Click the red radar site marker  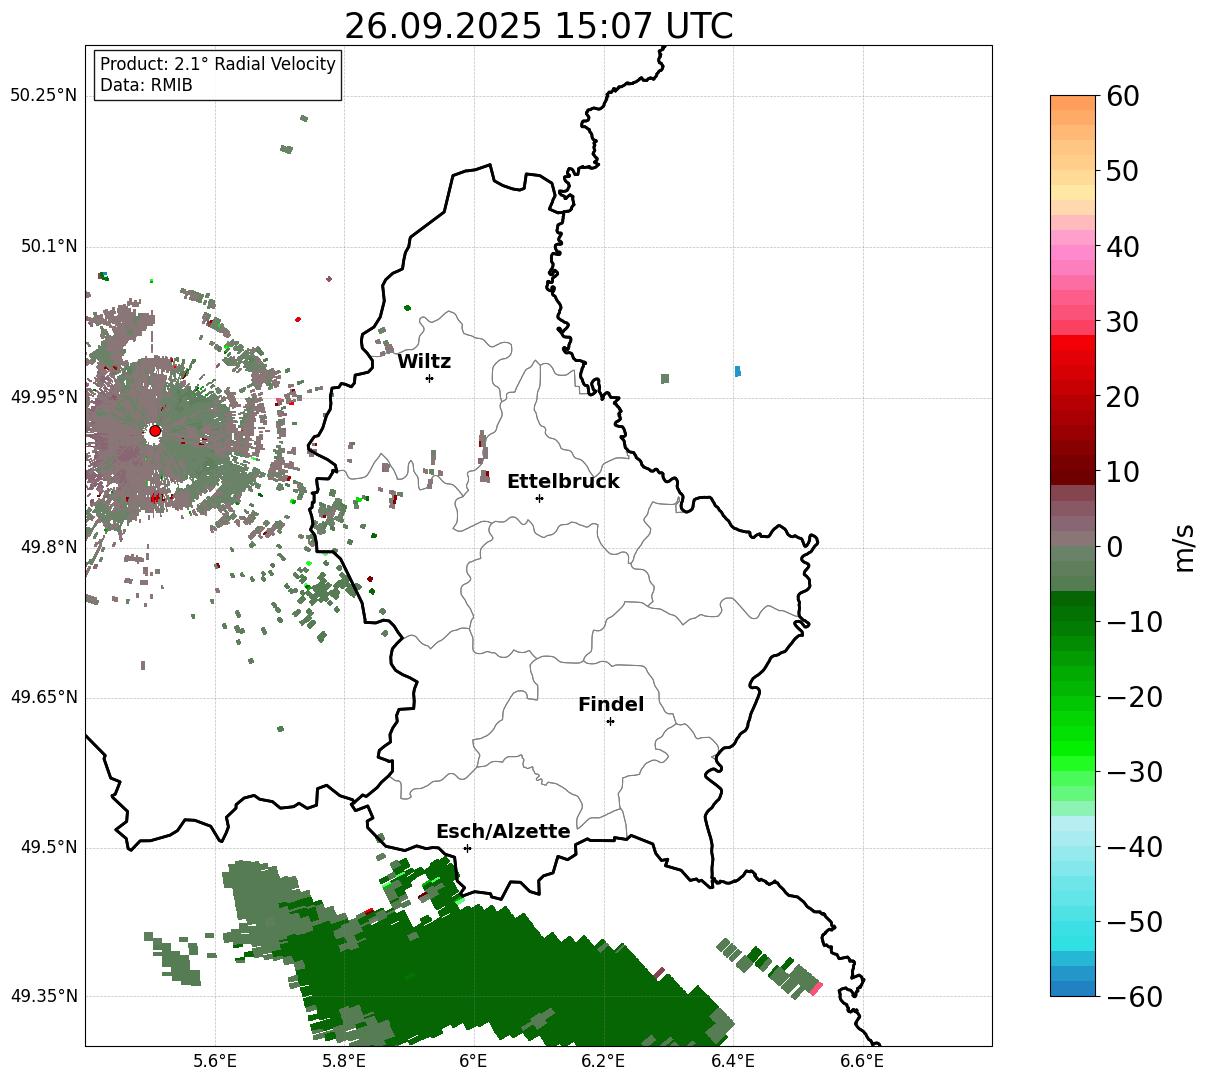coord(154,431)
